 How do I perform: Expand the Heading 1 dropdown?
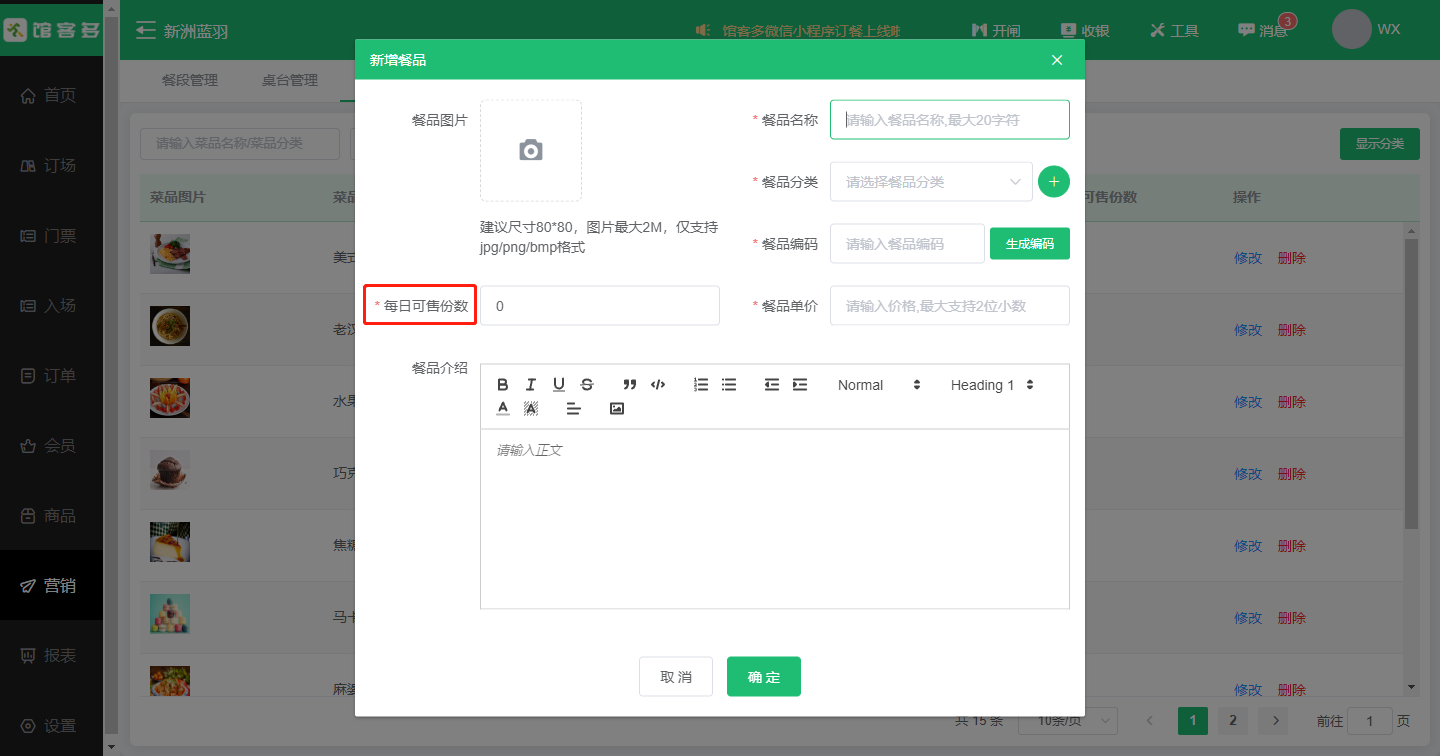[991, 385]
